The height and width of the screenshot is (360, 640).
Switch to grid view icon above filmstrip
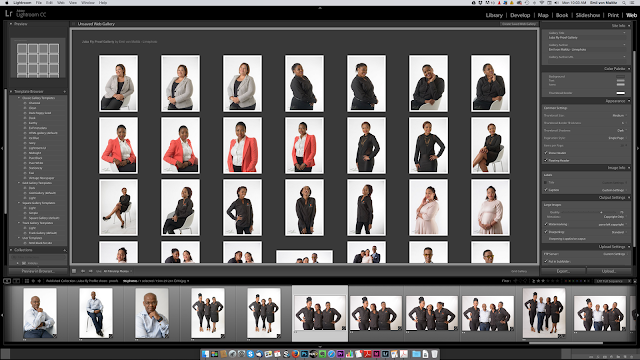click(27, 281)
